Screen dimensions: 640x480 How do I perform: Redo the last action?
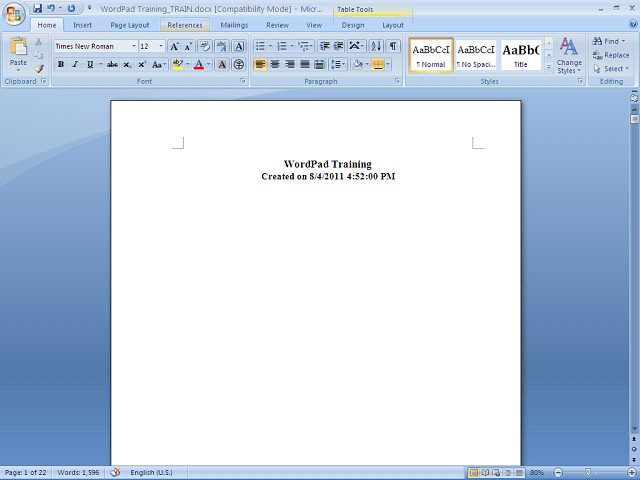71,8
